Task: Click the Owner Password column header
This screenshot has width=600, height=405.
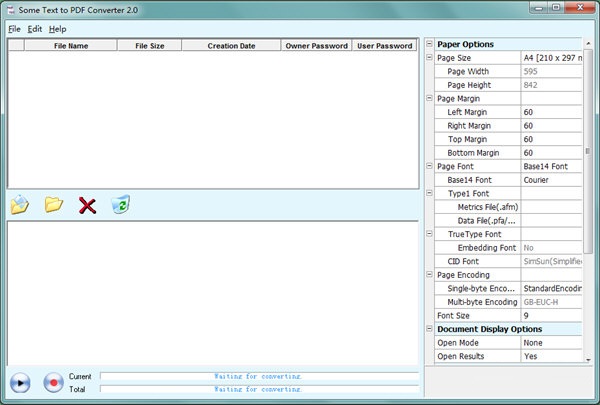Action: click(x=316, y=46)
